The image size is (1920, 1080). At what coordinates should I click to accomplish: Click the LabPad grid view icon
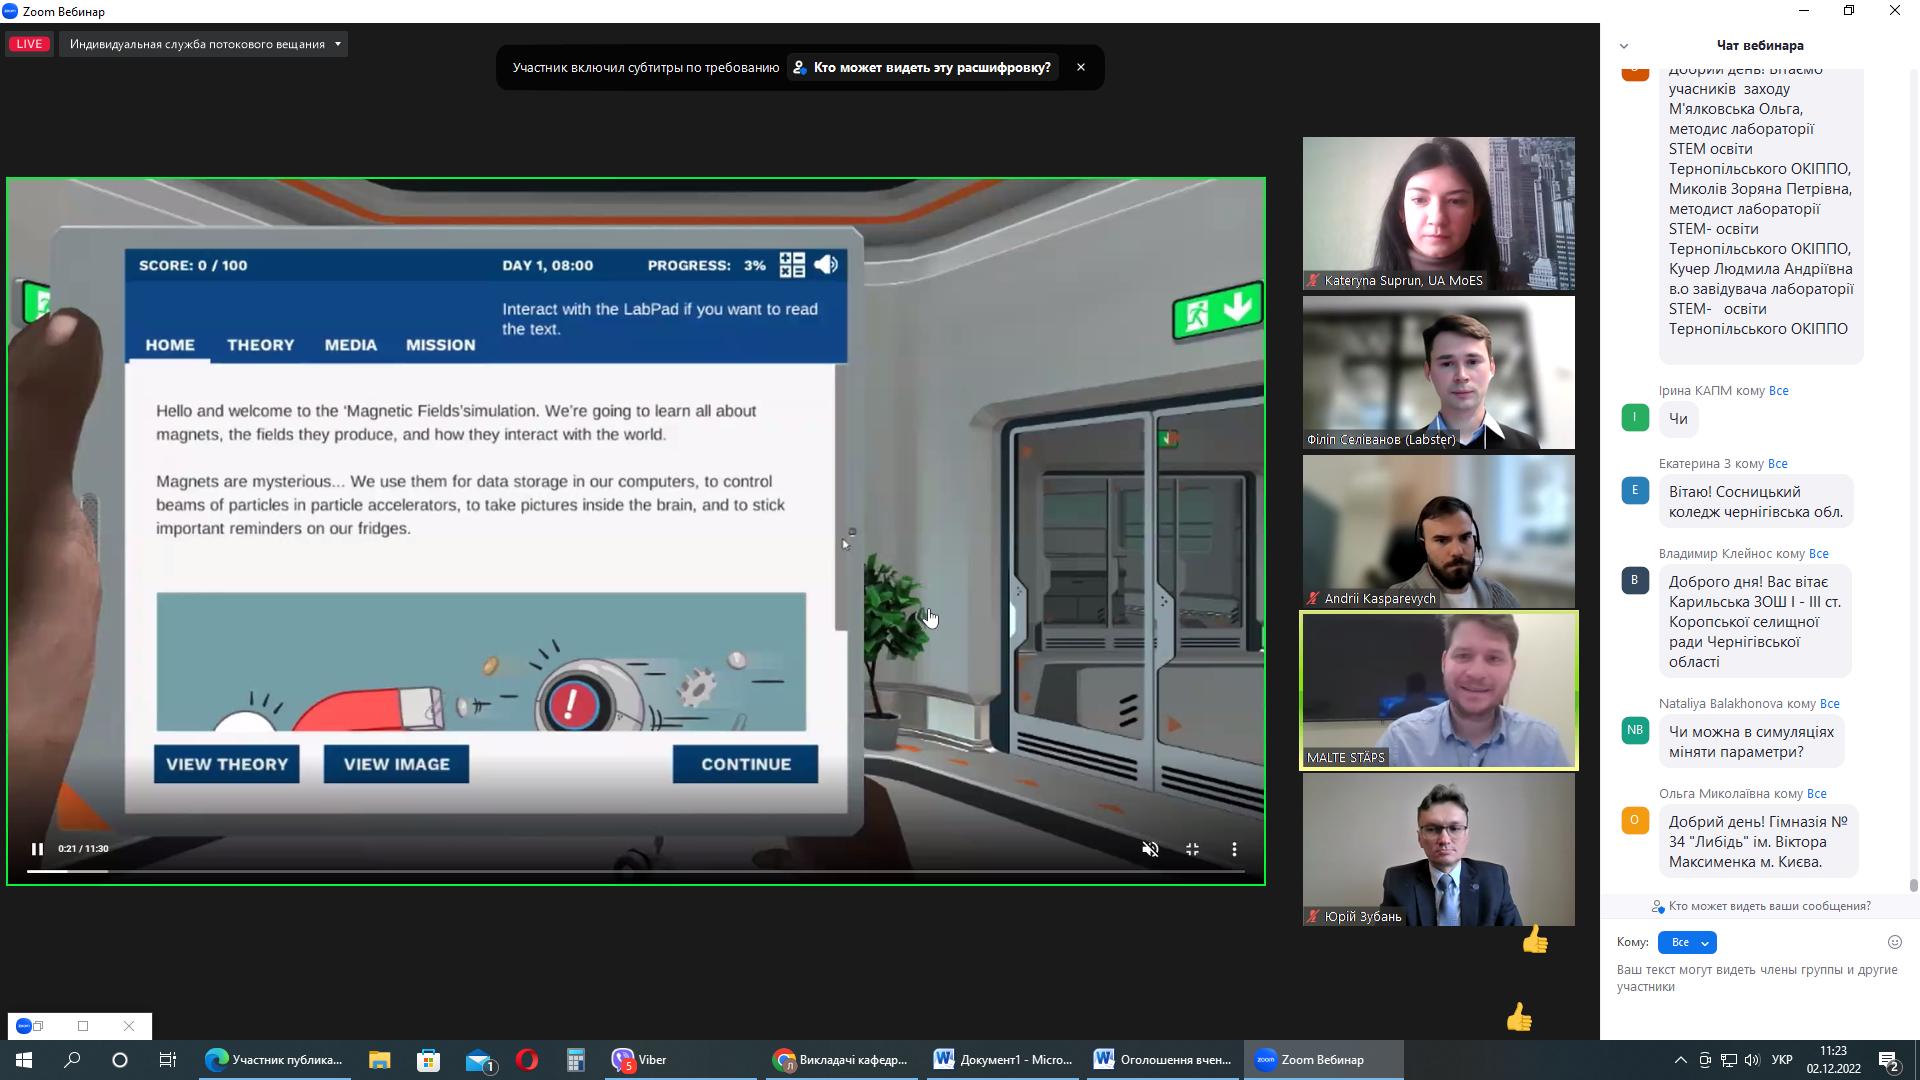pyautogui.click(x=792, y=265)
